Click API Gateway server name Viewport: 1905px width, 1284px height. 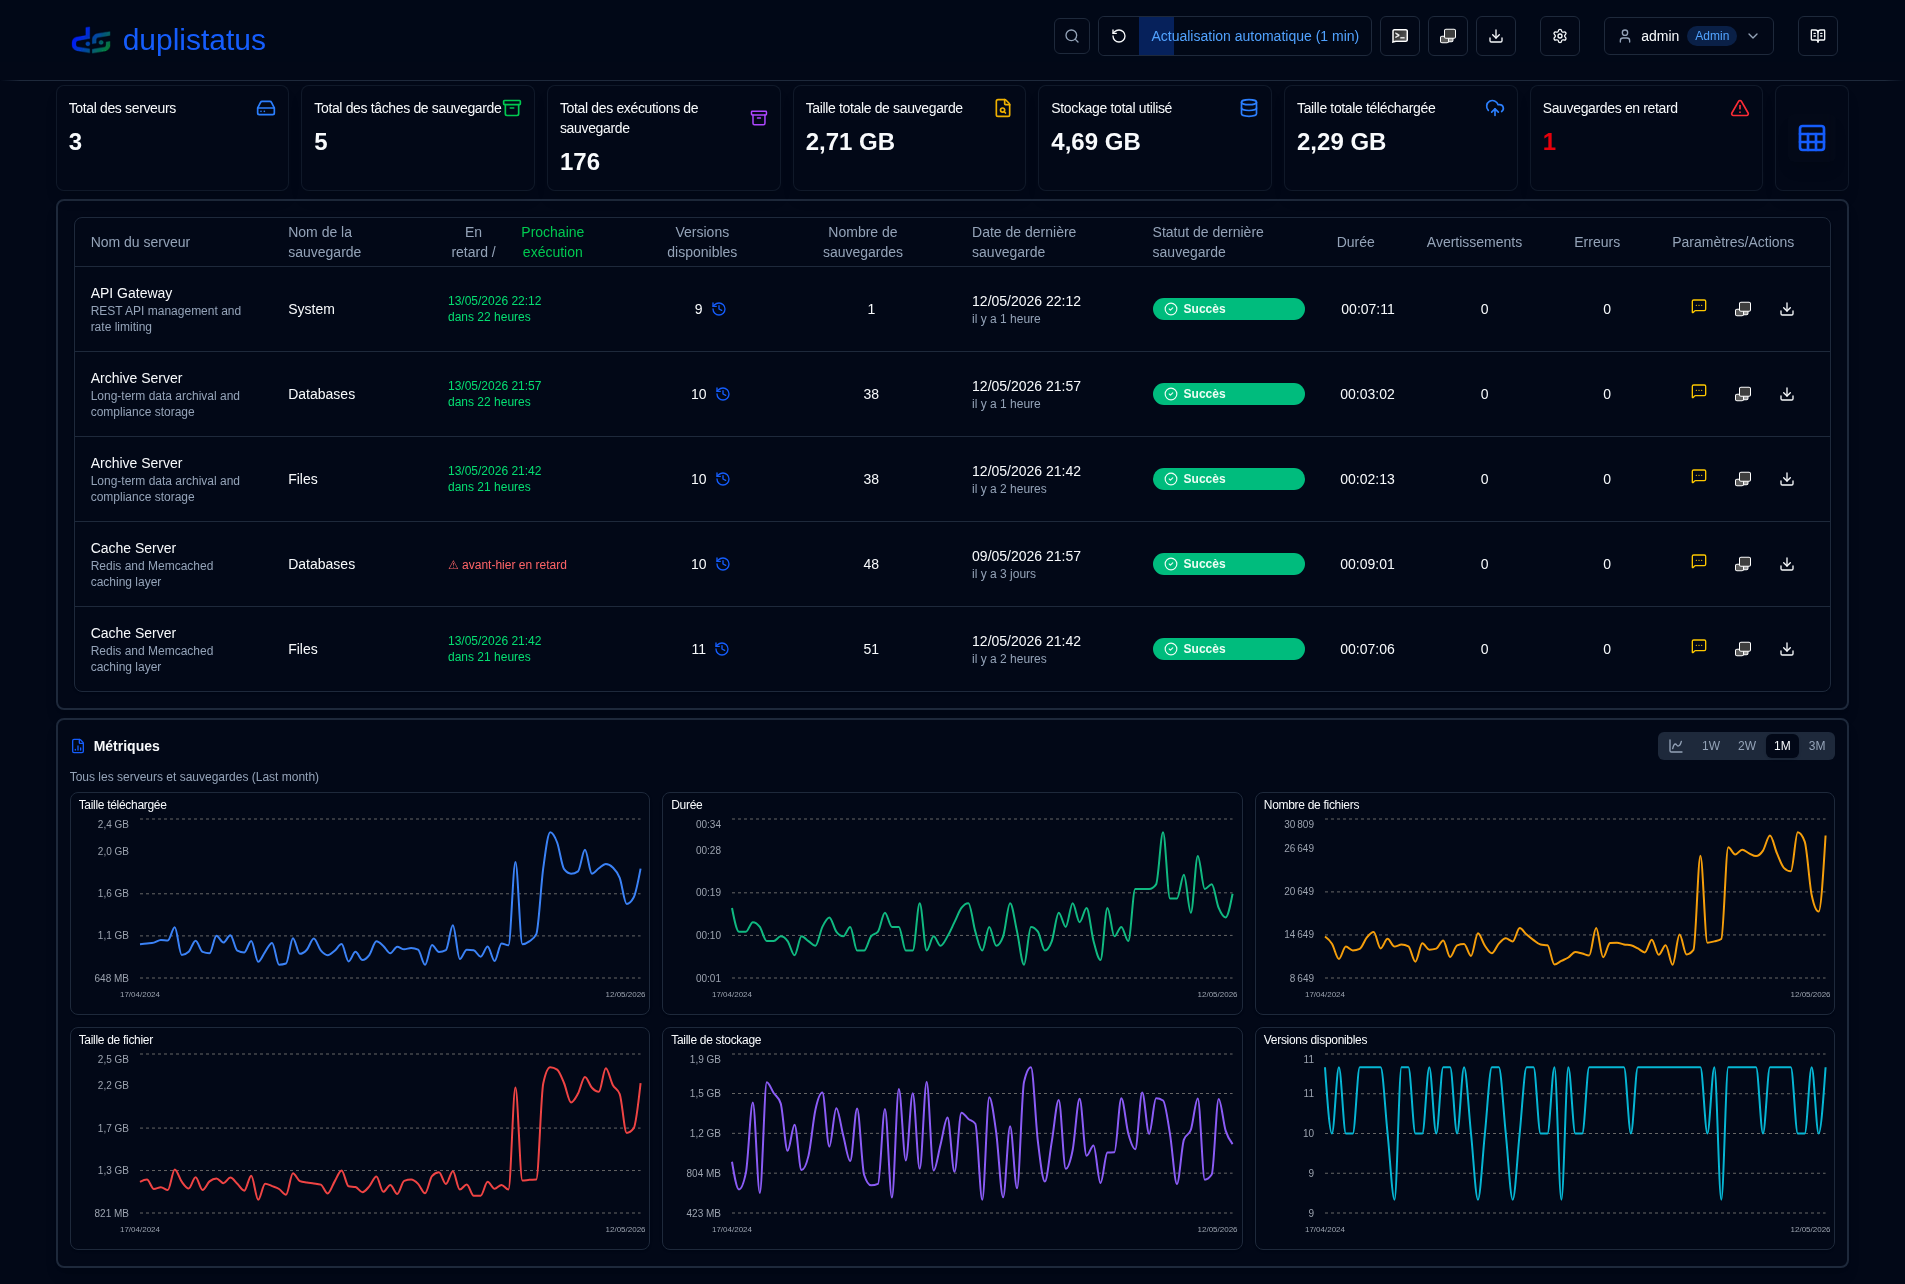131,293
